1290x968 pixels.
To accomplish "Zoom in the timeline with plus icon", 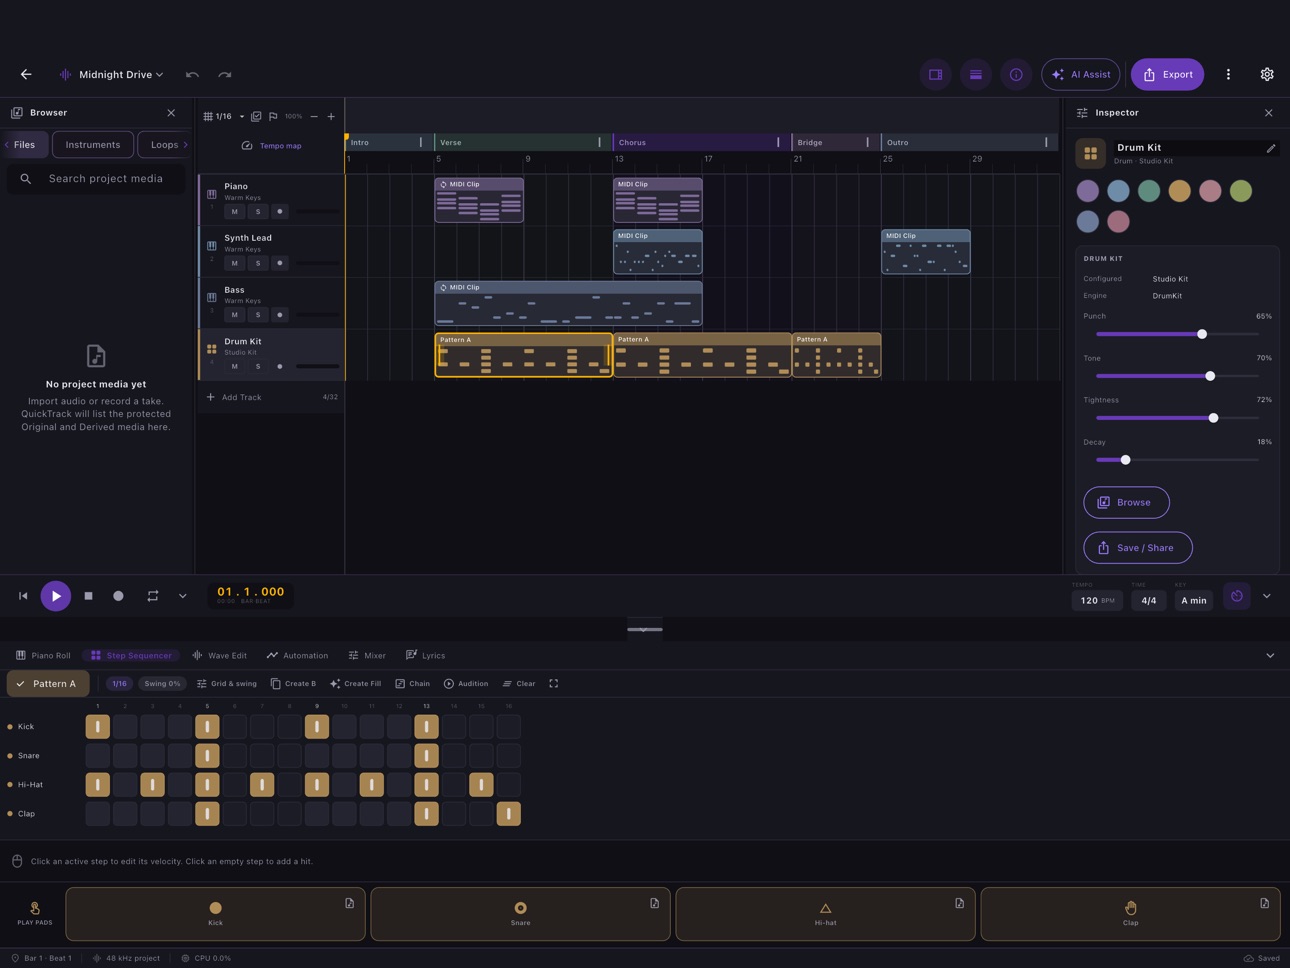I will point(331,116).
